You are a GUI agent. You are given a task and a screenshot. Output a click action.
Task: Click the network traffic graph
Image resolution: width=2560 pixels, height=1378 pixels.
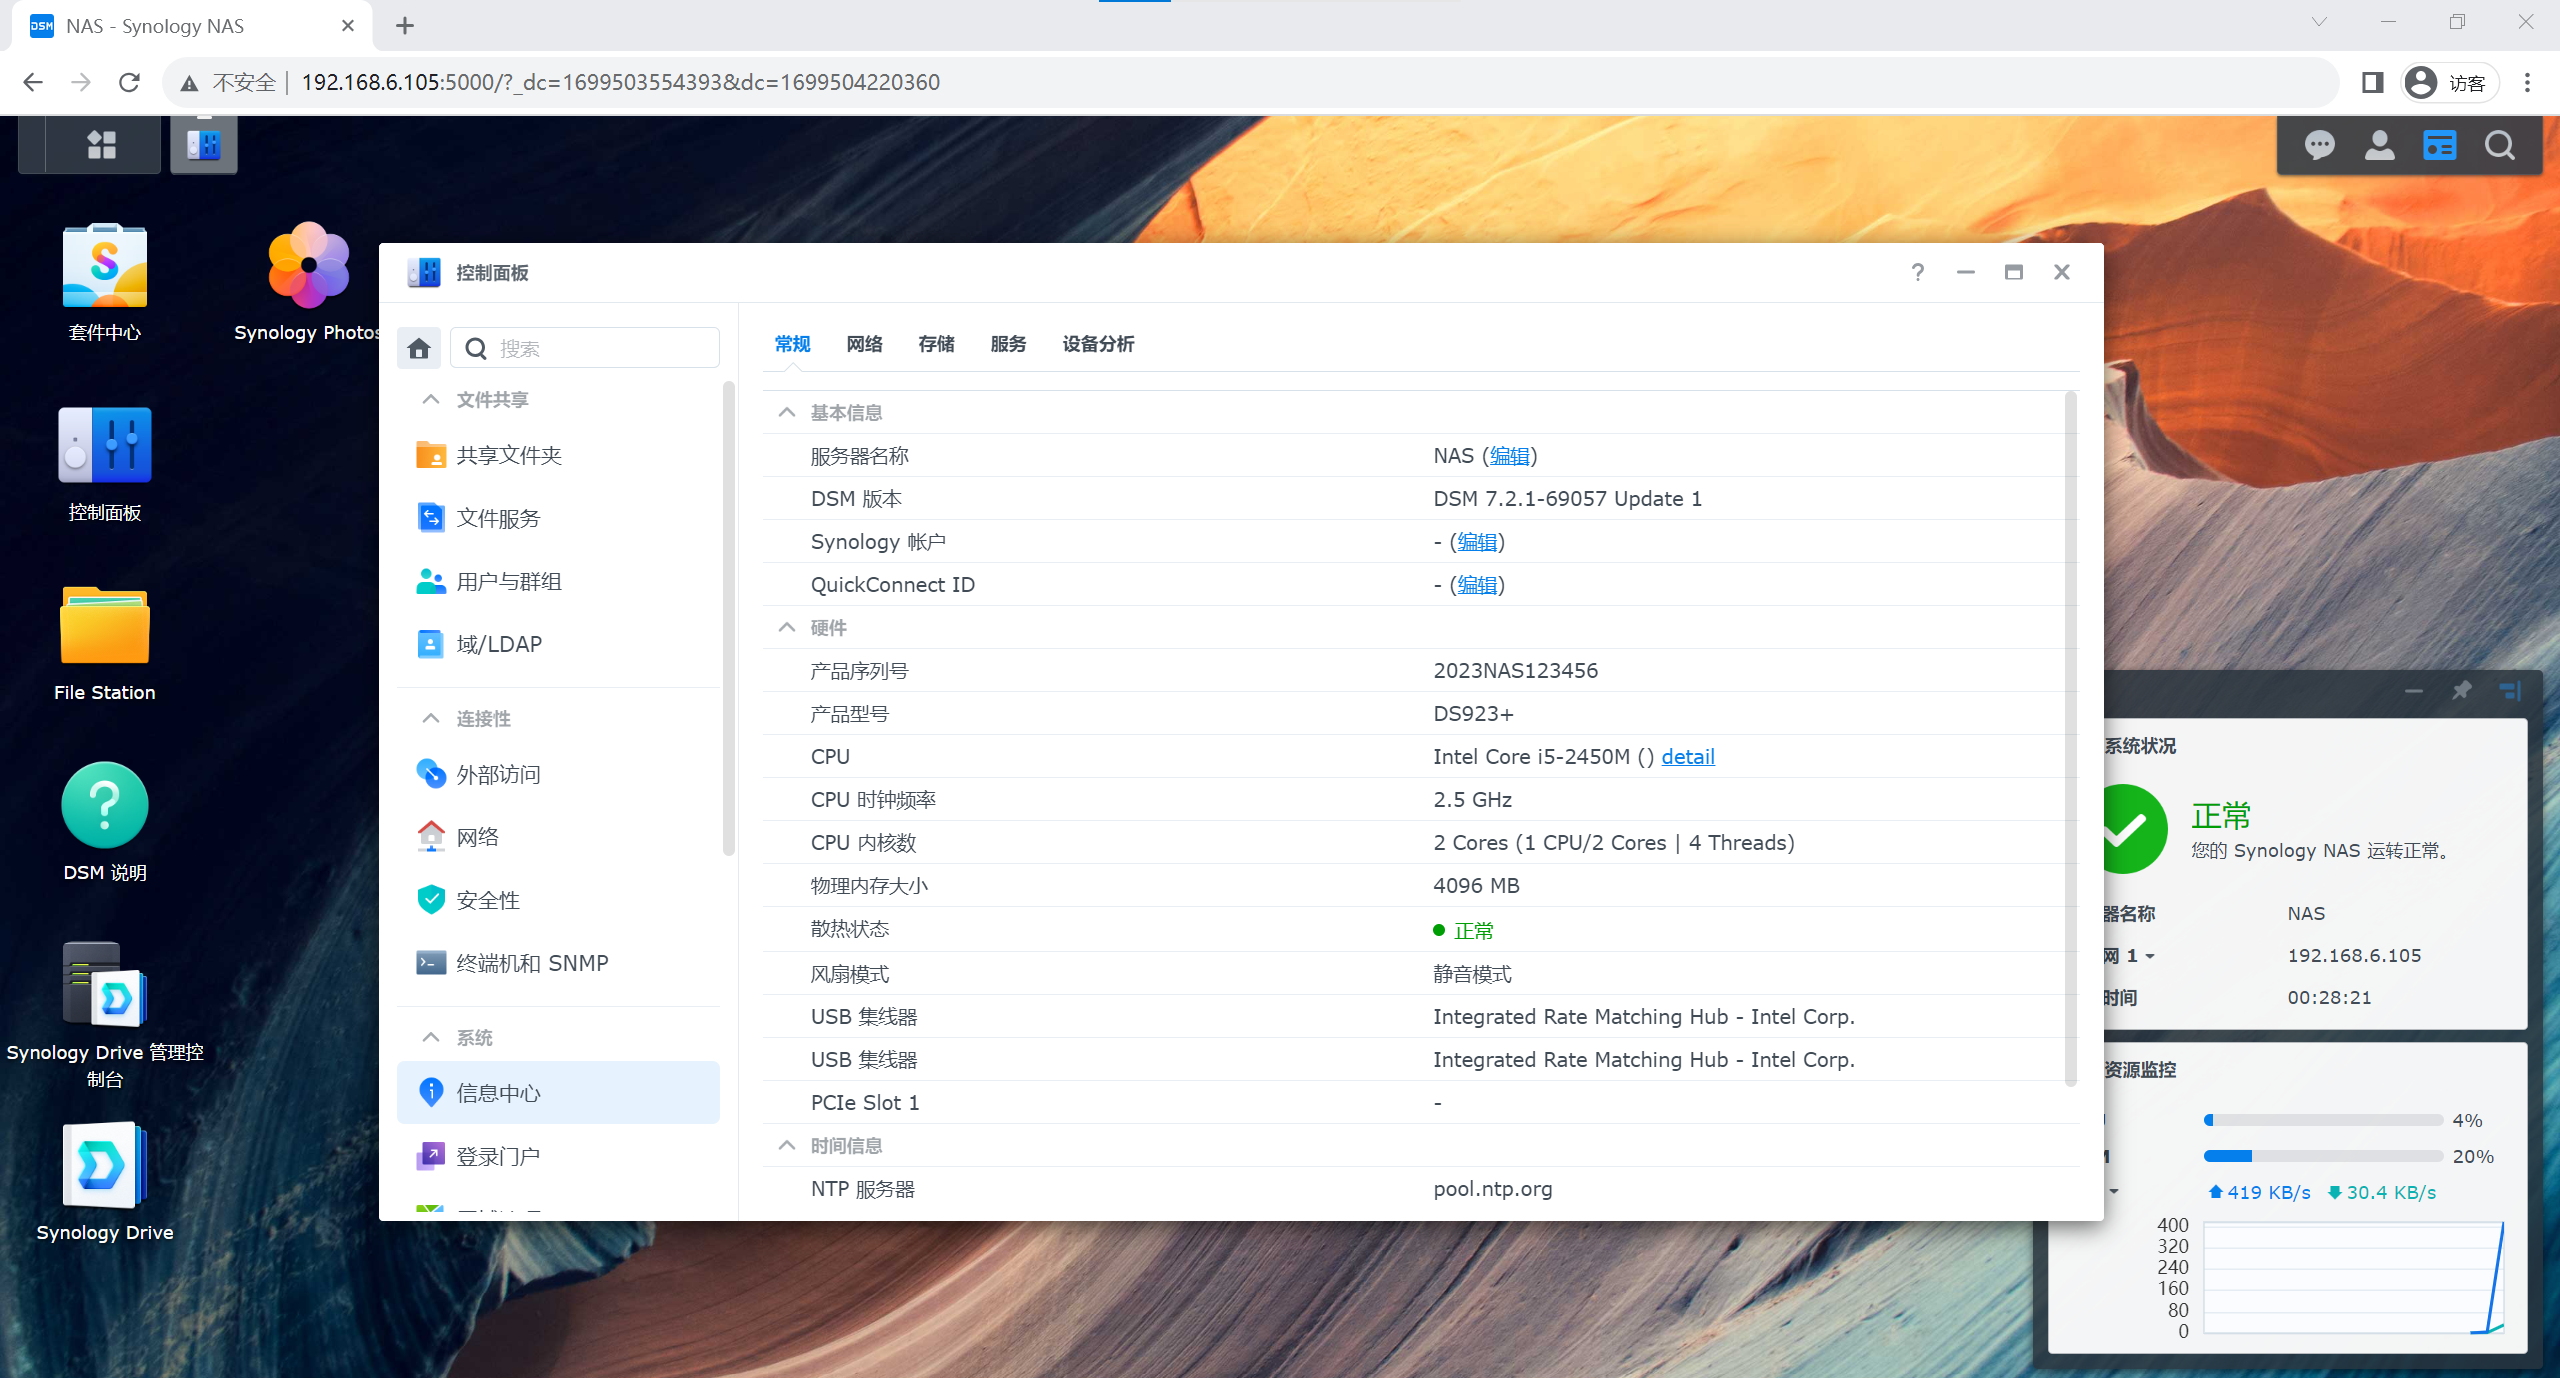click(2353, 1278)
